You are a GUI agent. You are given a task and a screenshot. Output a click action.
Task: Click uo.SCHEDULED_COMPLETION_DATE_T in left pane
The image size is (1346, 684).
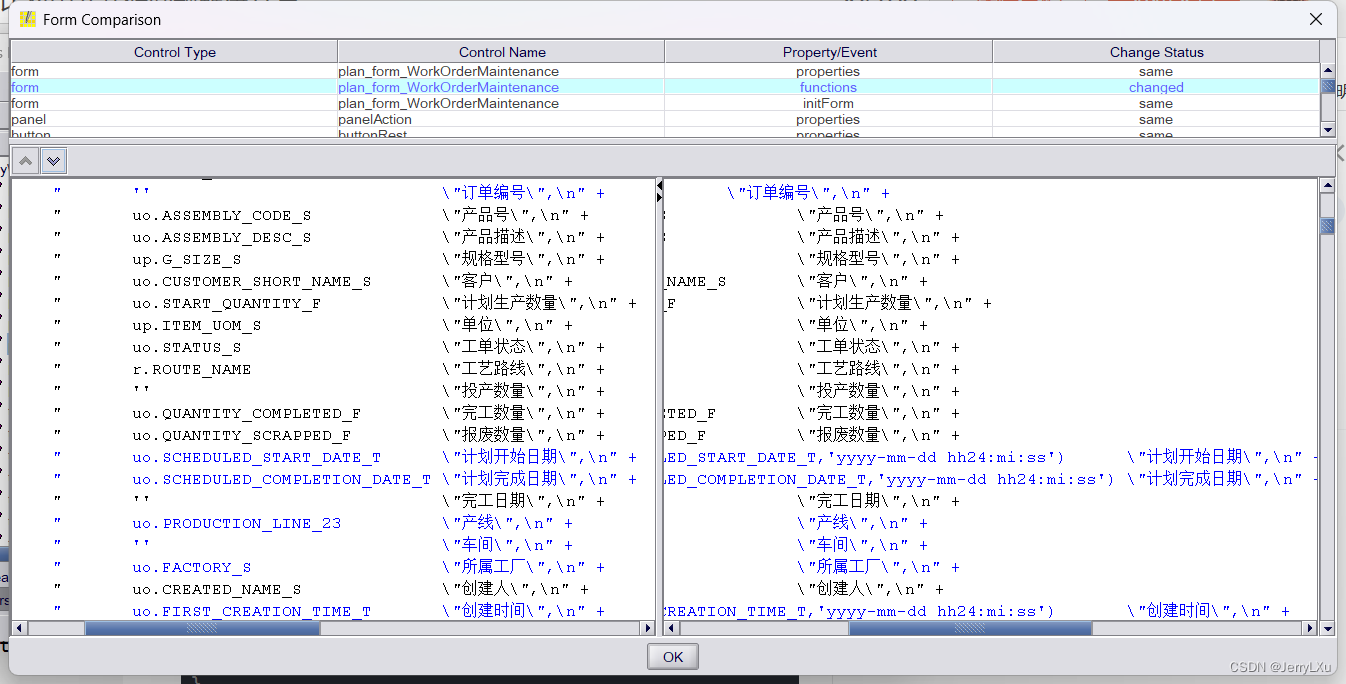point(282,480)
